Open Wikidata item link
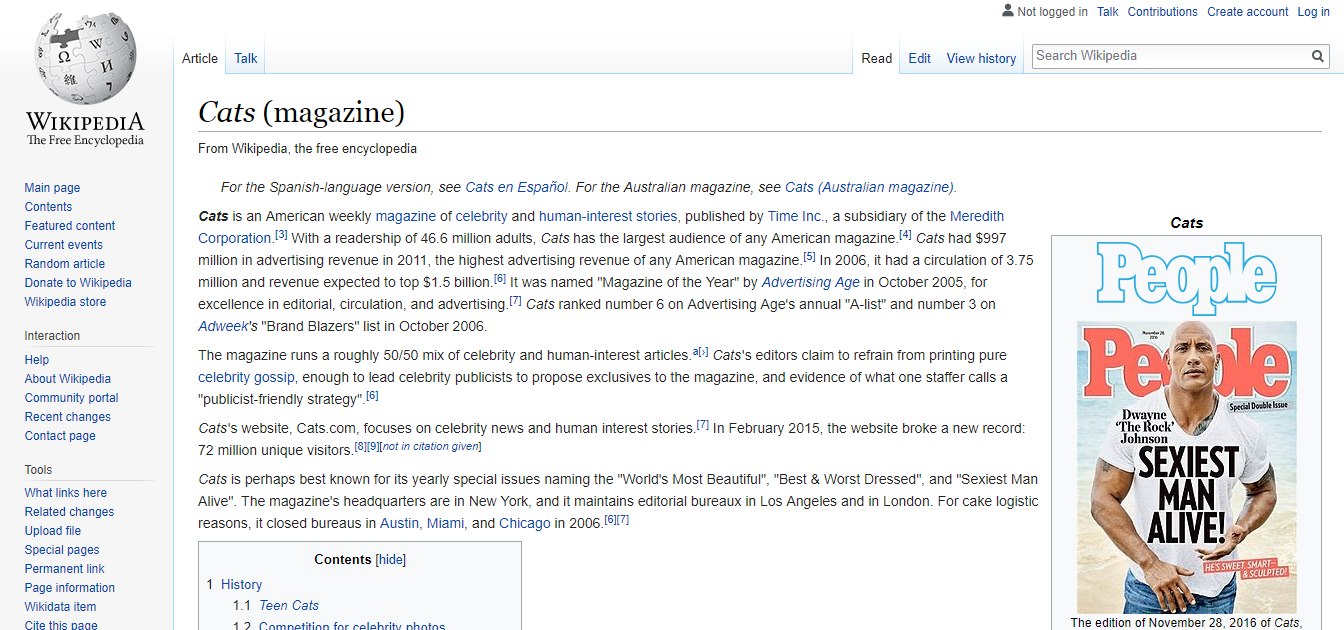 [61, 607]
